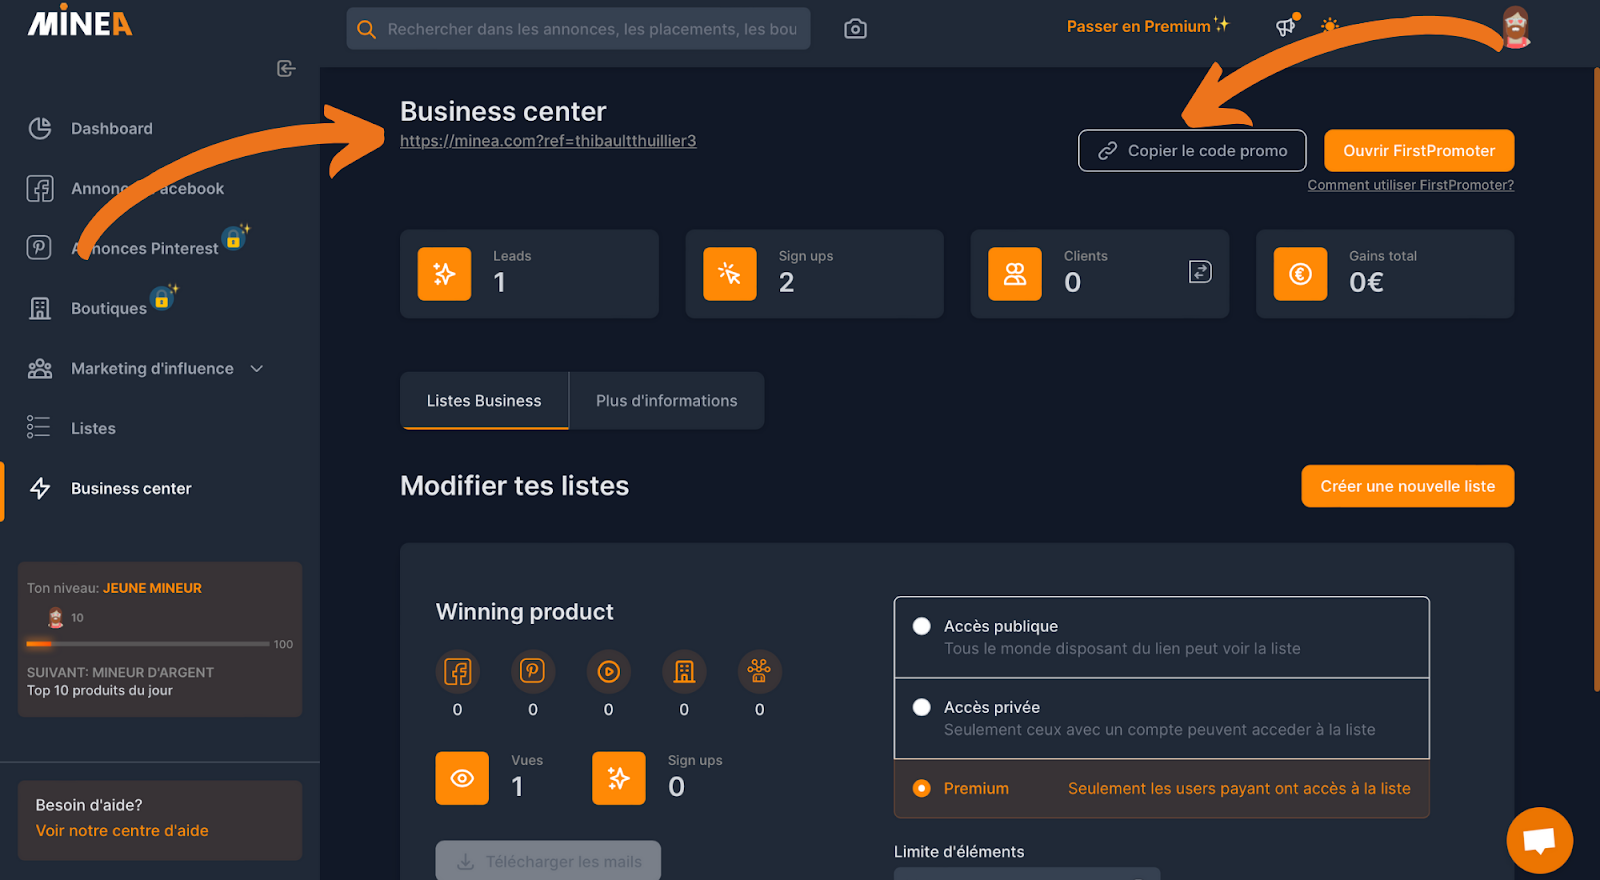This screenshot has height=880, width=1600.
Task: Switch to Plus d'informations tab
Action: pos(667,400)
